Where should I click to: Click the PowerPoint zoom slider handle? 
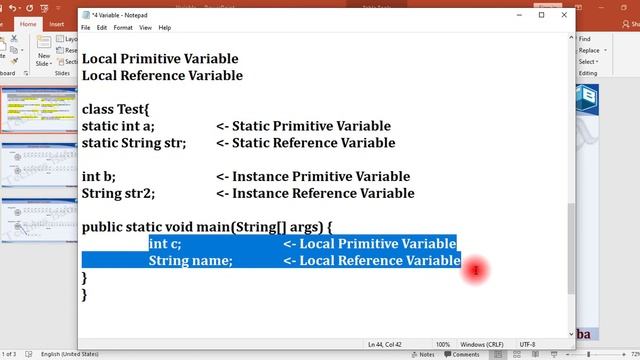point(589,354)
